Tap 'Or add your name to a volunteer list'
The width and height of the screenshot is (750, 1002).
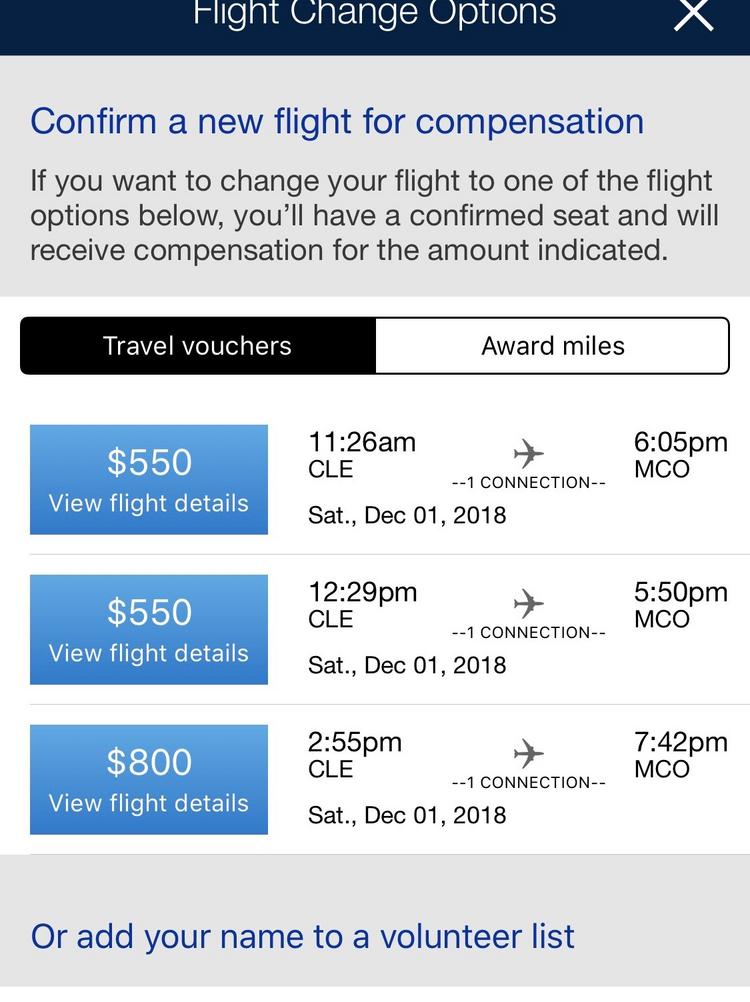coord(302,937)
